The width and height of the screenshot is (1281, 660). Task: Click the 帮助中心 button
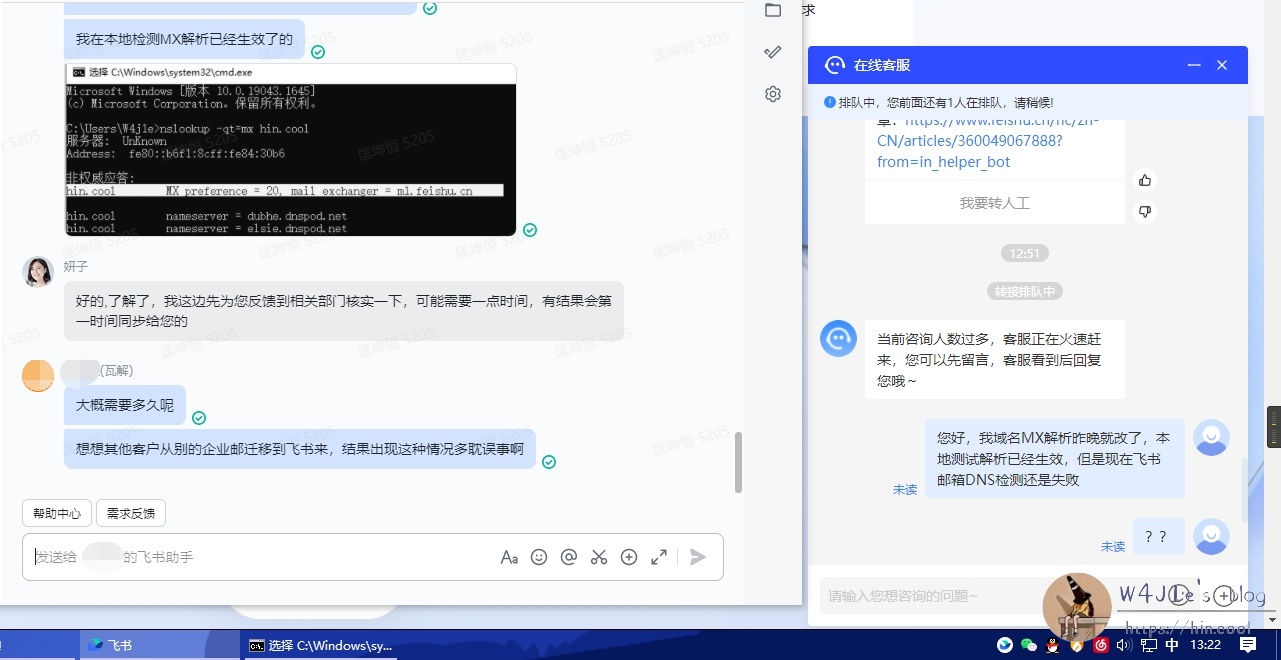tap(57, 513)
